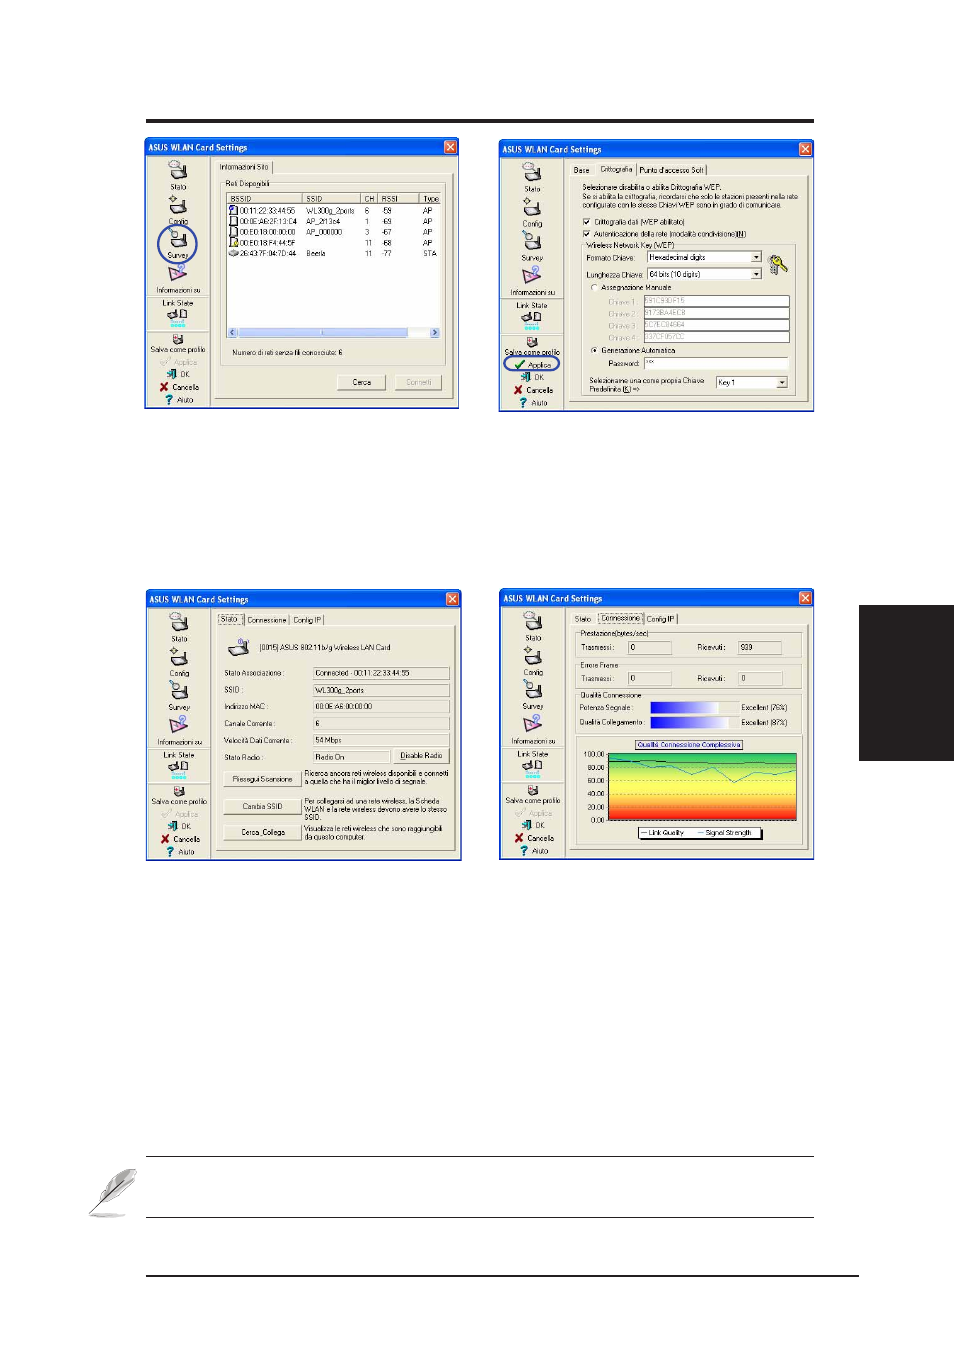Open Chiave Predefinita Key 1 dropdown
The height and width of the screenshot is (1351, 954).
pos(752,382)
